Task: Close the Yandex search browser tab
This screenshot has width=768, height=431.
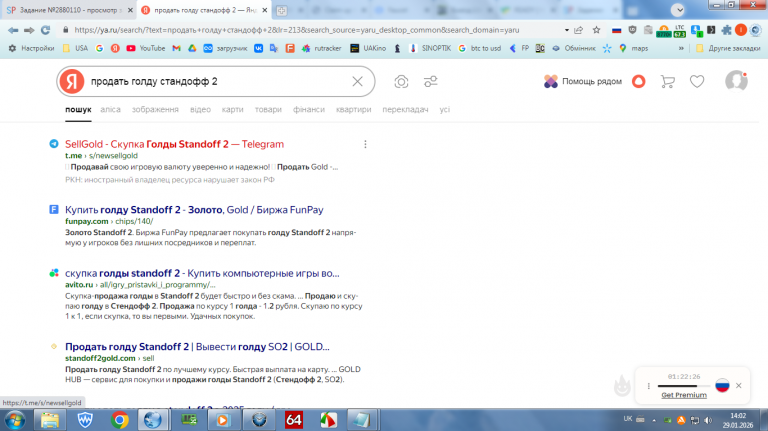Action: (x=264, y=10)
